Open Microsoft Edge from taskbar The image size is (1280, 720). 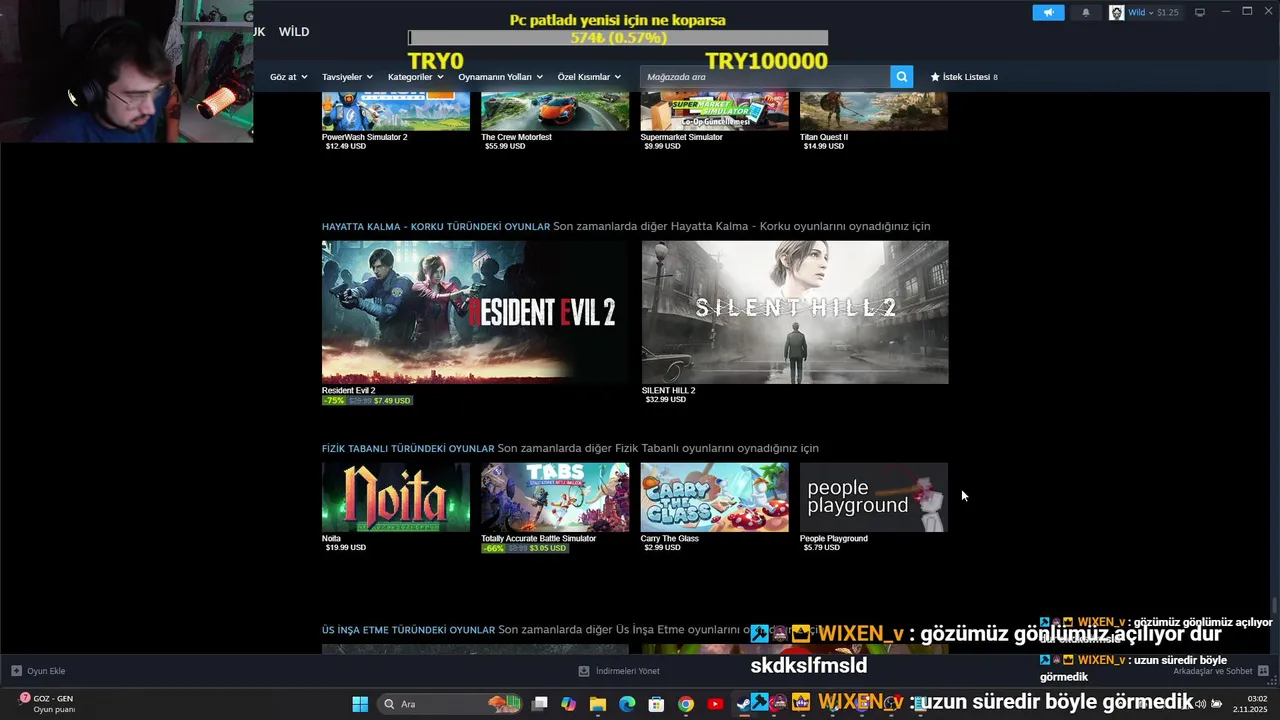click(627, 704)
